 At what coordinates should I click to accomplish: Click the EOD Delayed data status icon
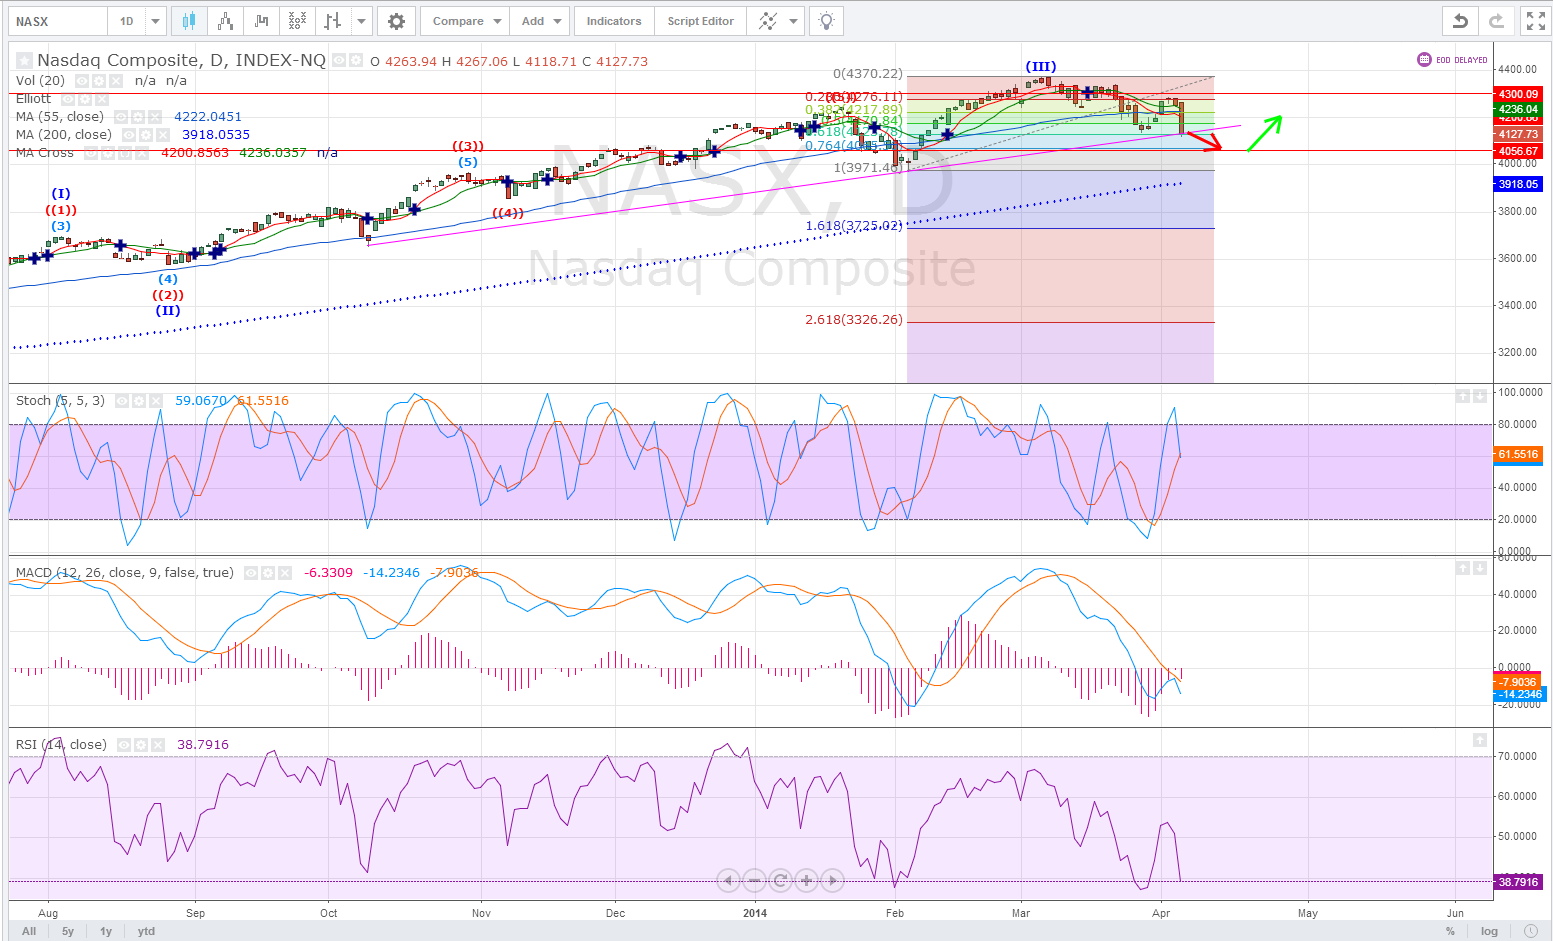(1424, 60)
